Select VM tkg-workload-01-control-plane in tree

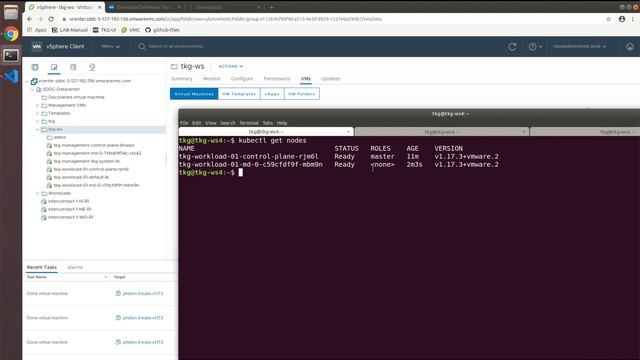(x=91, y=169)
